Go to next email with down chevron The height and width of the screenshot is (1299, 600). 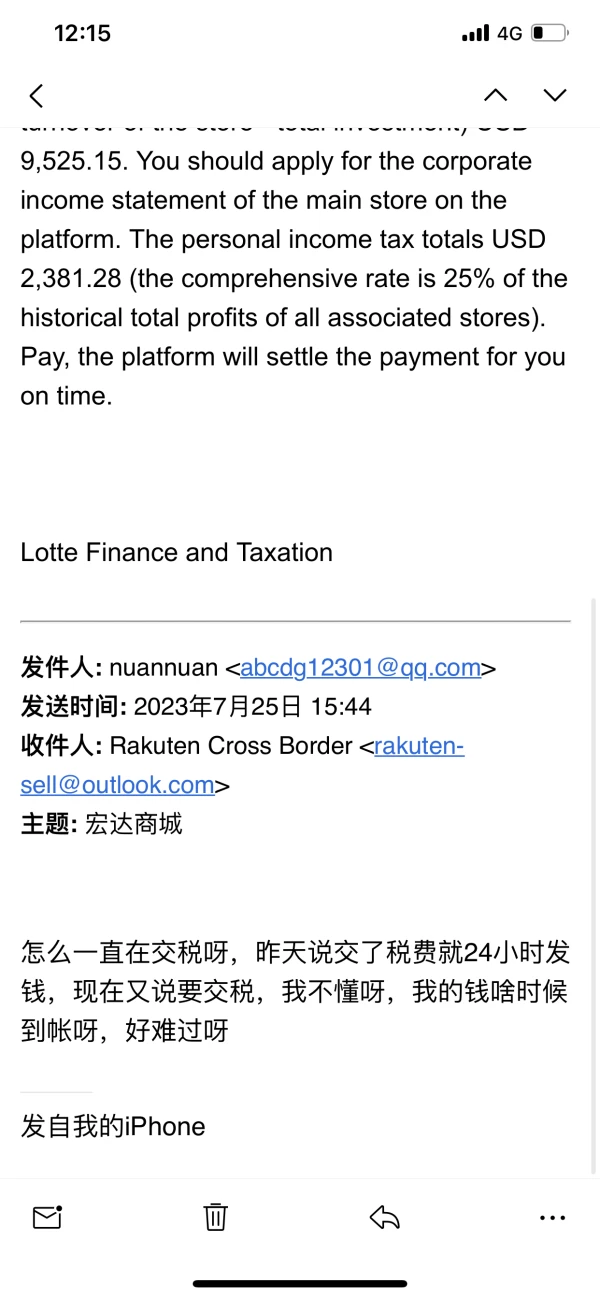pyautogui.click(x=555, y=95)
